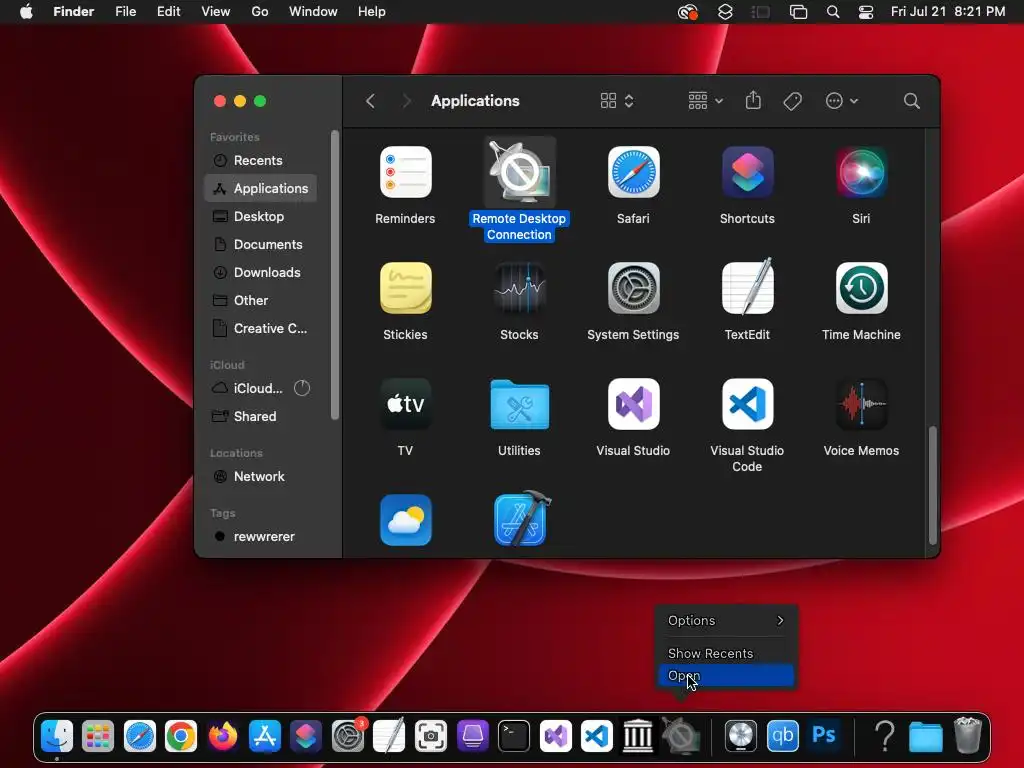Select the rewwrerer tag in sidebar

(x=261, y=536)
